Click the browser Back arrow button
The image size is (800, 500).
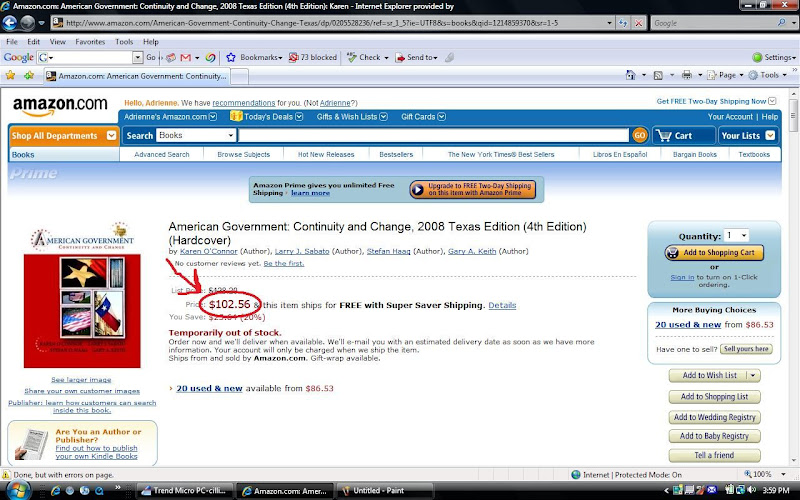point(10,22)
